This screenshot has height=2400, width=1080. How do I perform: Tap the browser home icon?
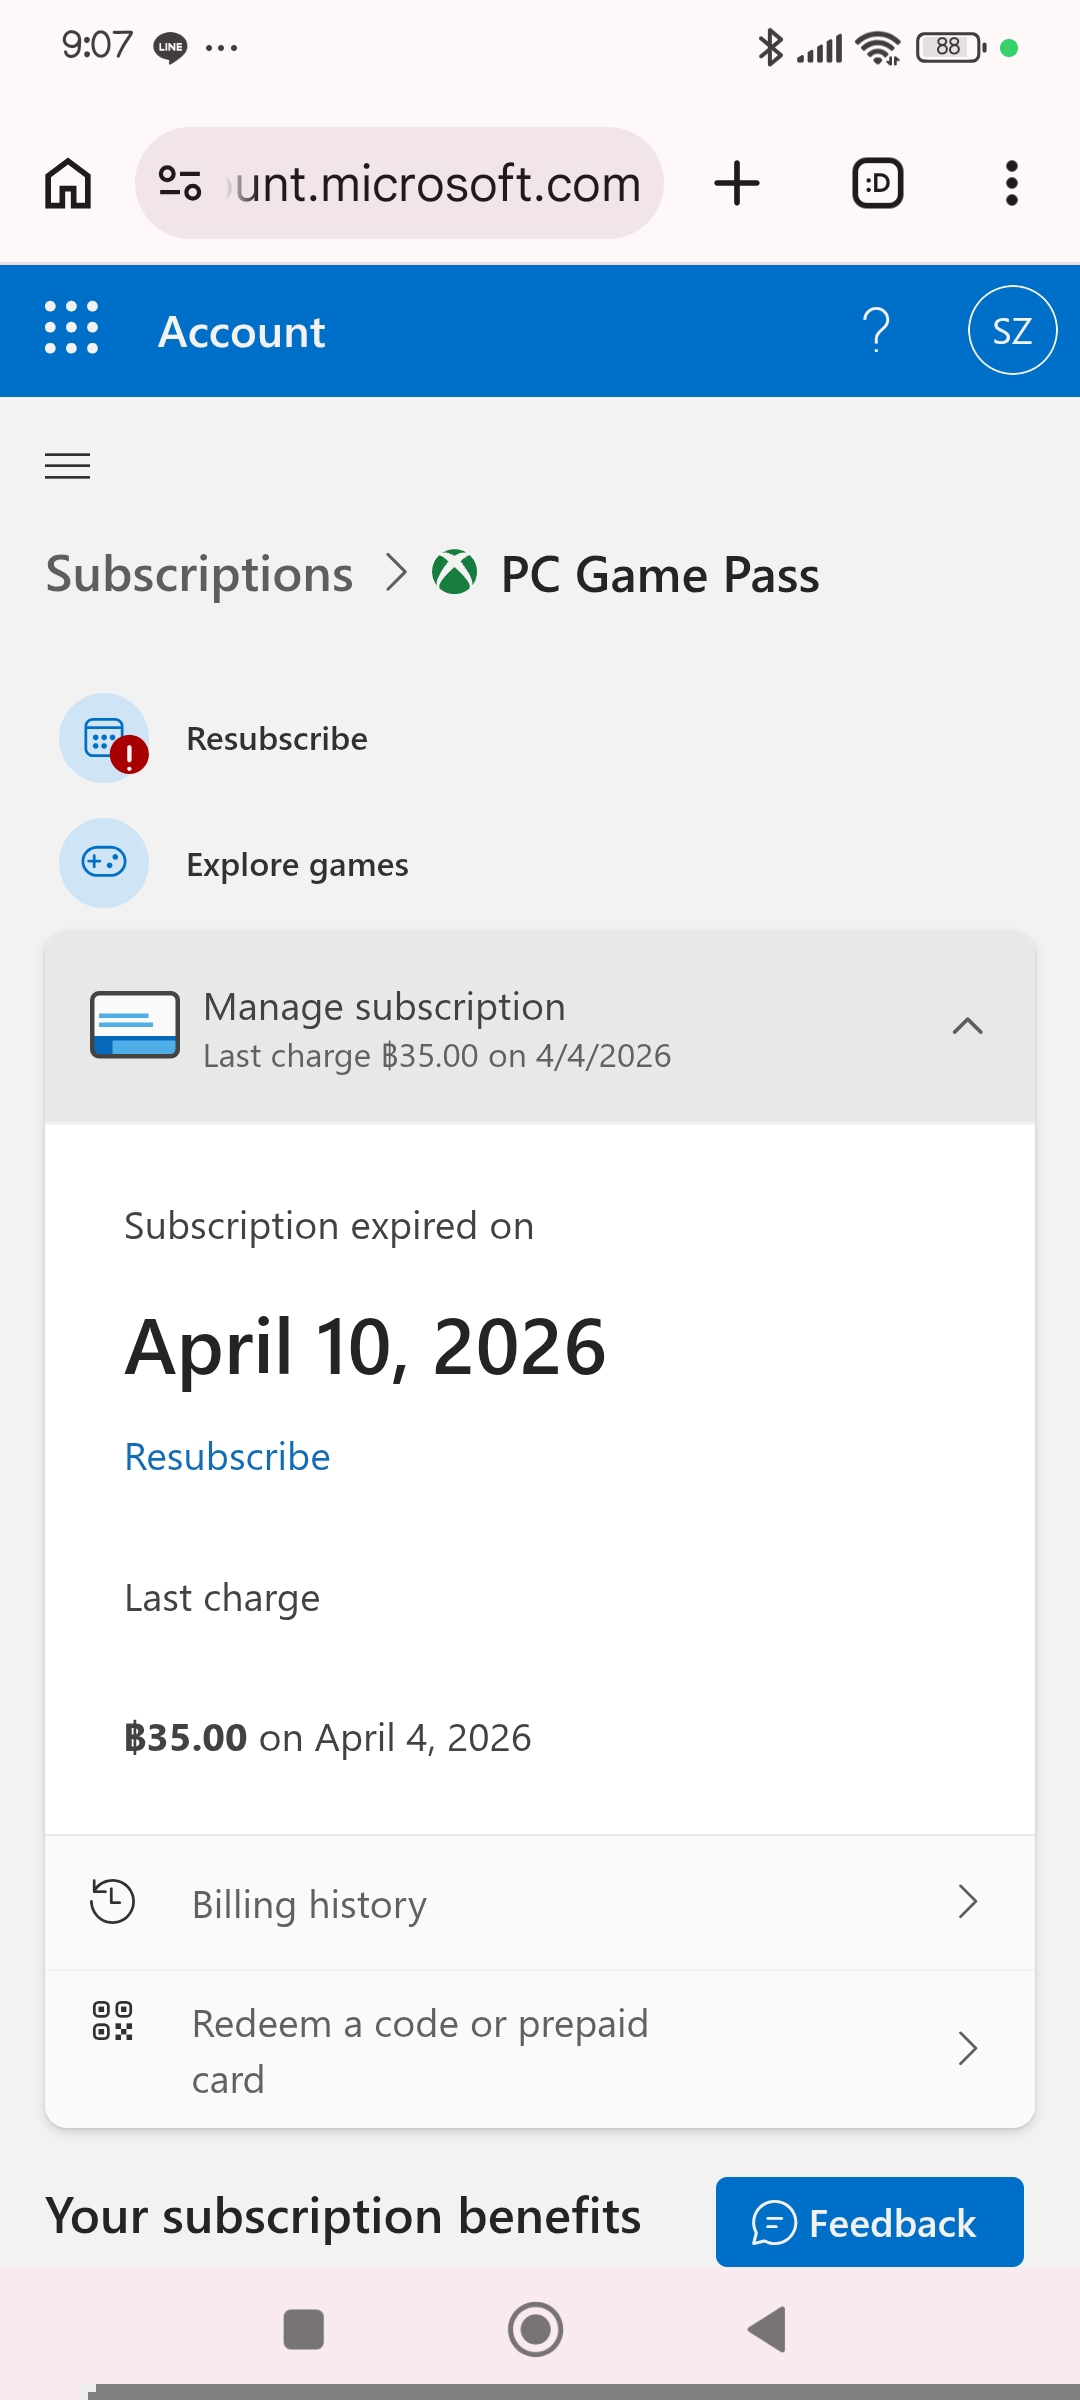(68, 183)
